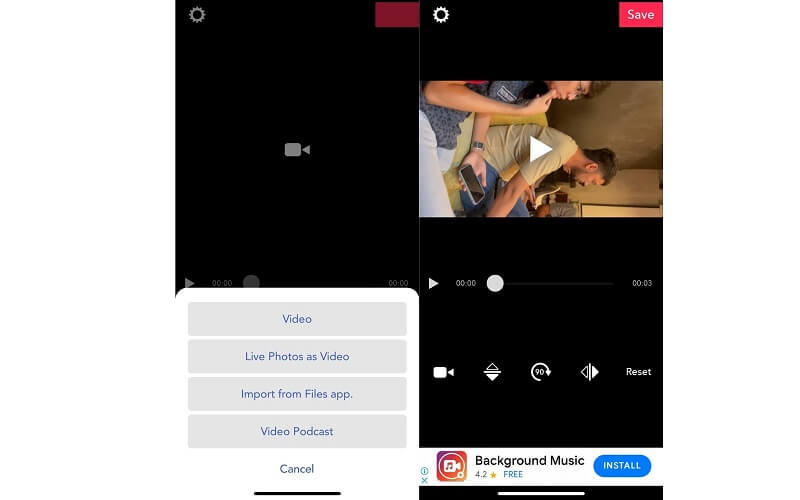Click Reset to undo the edits
The width and height of the screenshot is (800, 500).
[638, 372]
